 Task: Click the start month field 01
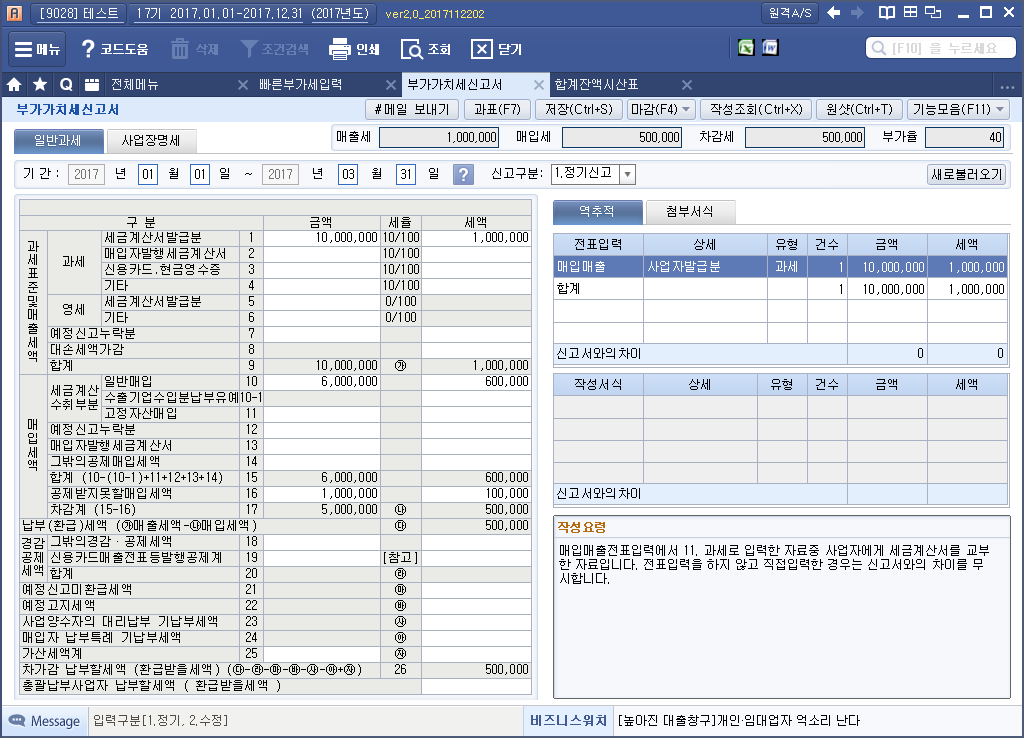coord(148,174)
